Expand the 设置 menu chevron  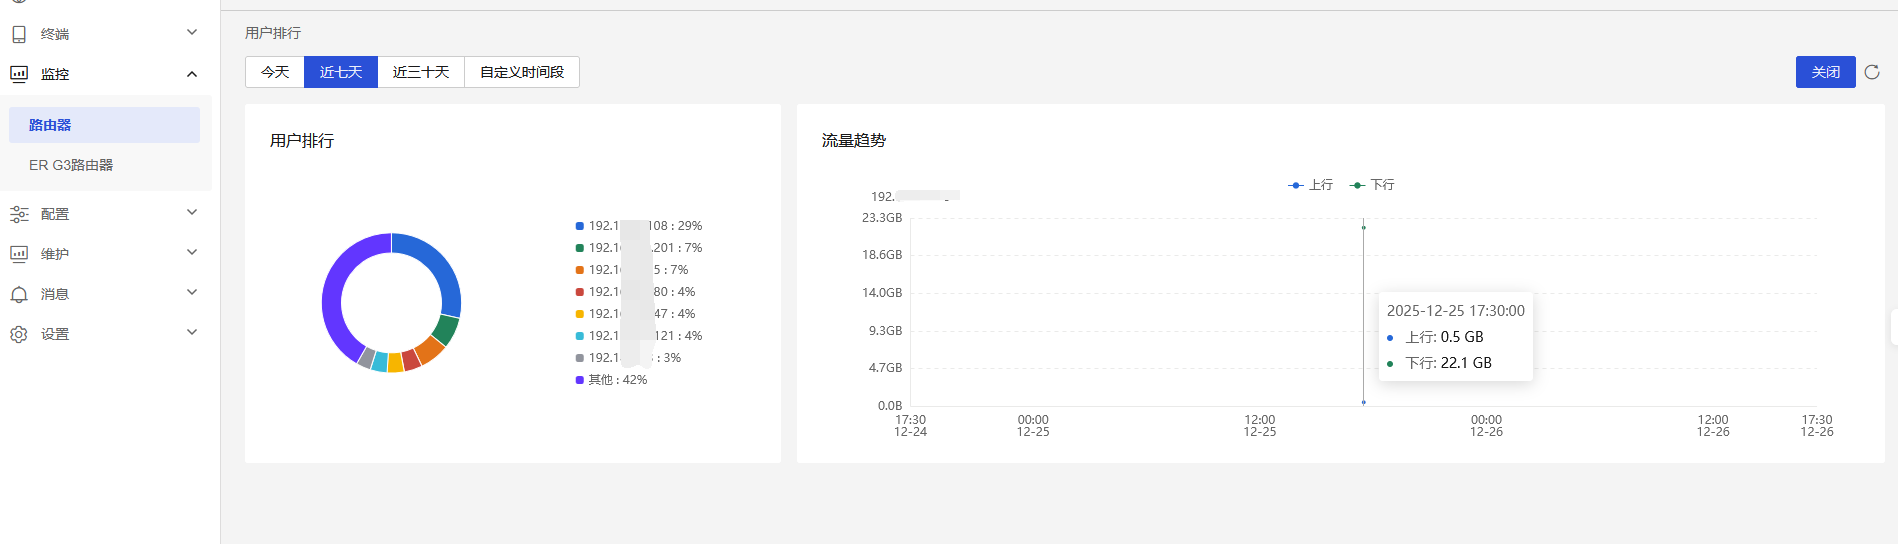[192, 333]
